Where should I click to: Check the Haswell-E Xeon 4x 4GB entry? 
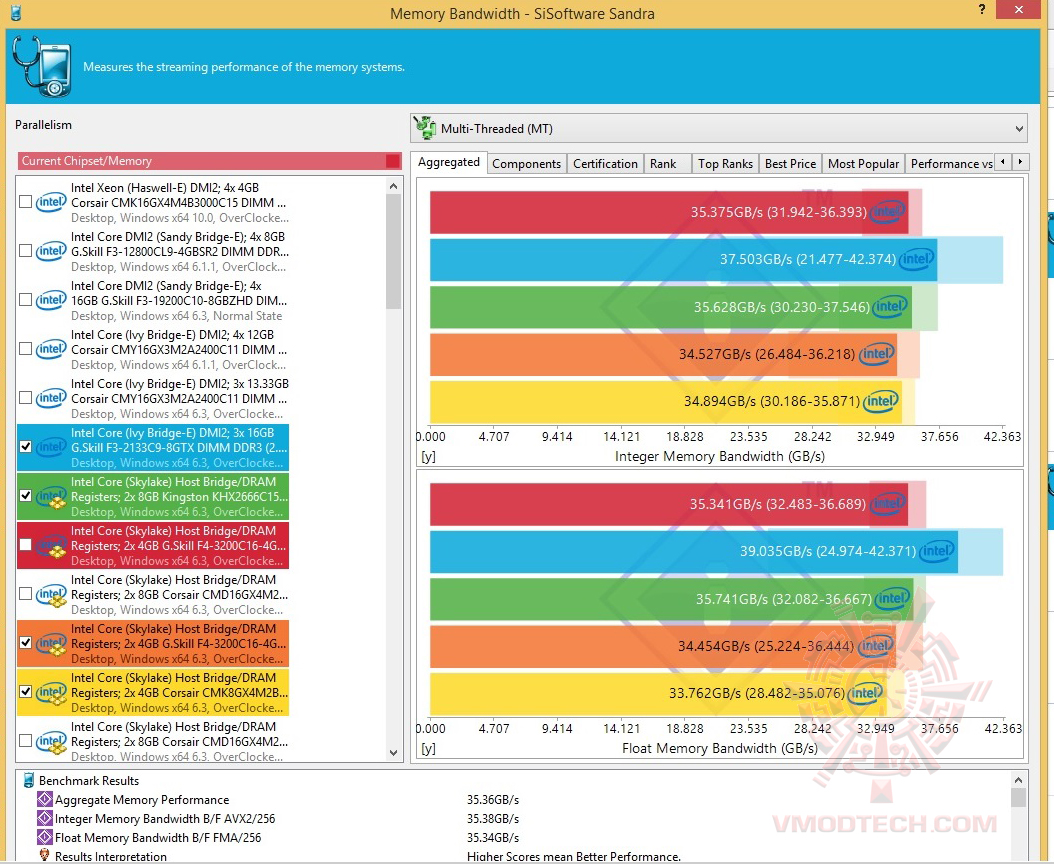(26, 202)
